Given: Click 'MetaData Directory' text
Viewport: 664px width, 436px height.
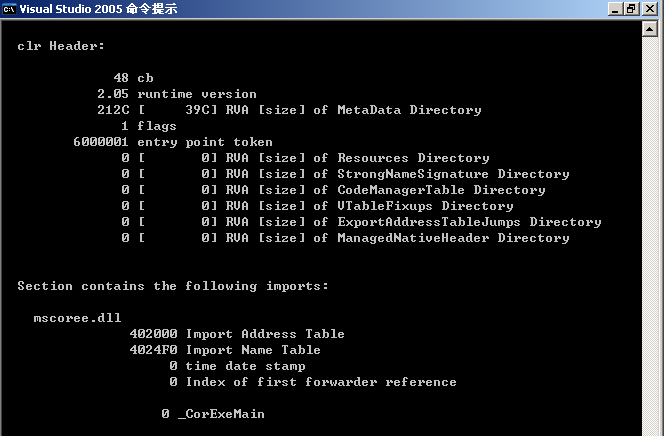Looking at the screenshot, I should (x=409, y=110).
